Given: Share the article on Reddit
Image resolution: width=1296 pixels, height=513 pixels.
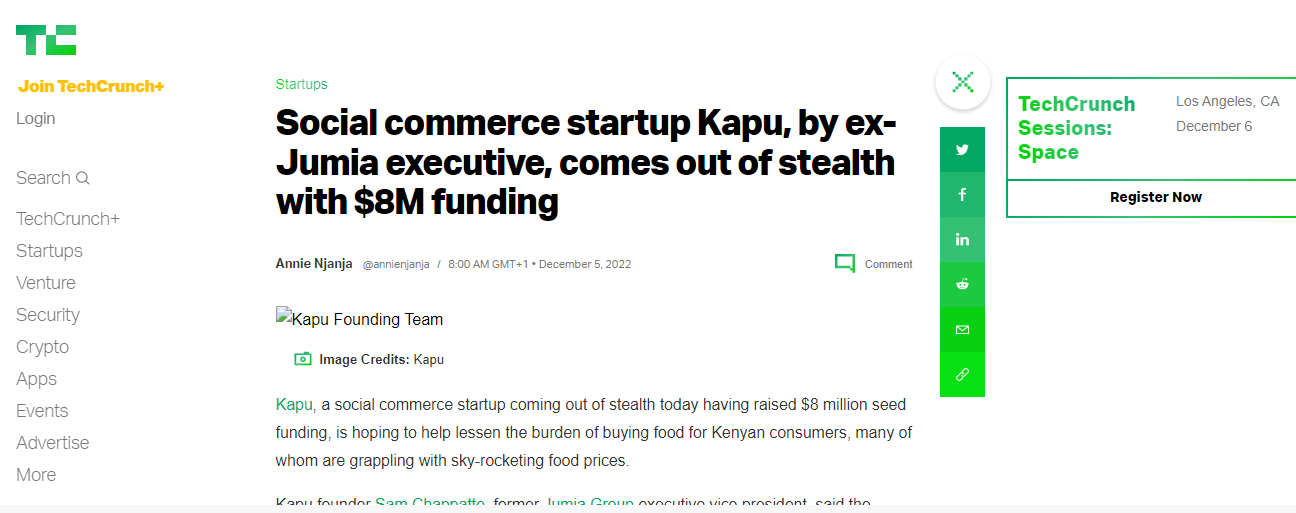Looking at the screenshot, I should click(962, 284).
